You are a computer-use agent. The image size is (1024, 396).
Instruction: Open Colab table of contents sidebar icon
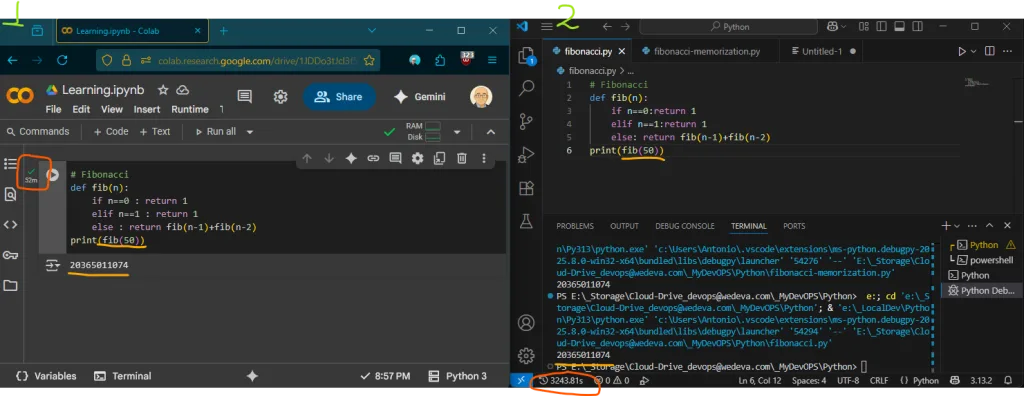10,163
